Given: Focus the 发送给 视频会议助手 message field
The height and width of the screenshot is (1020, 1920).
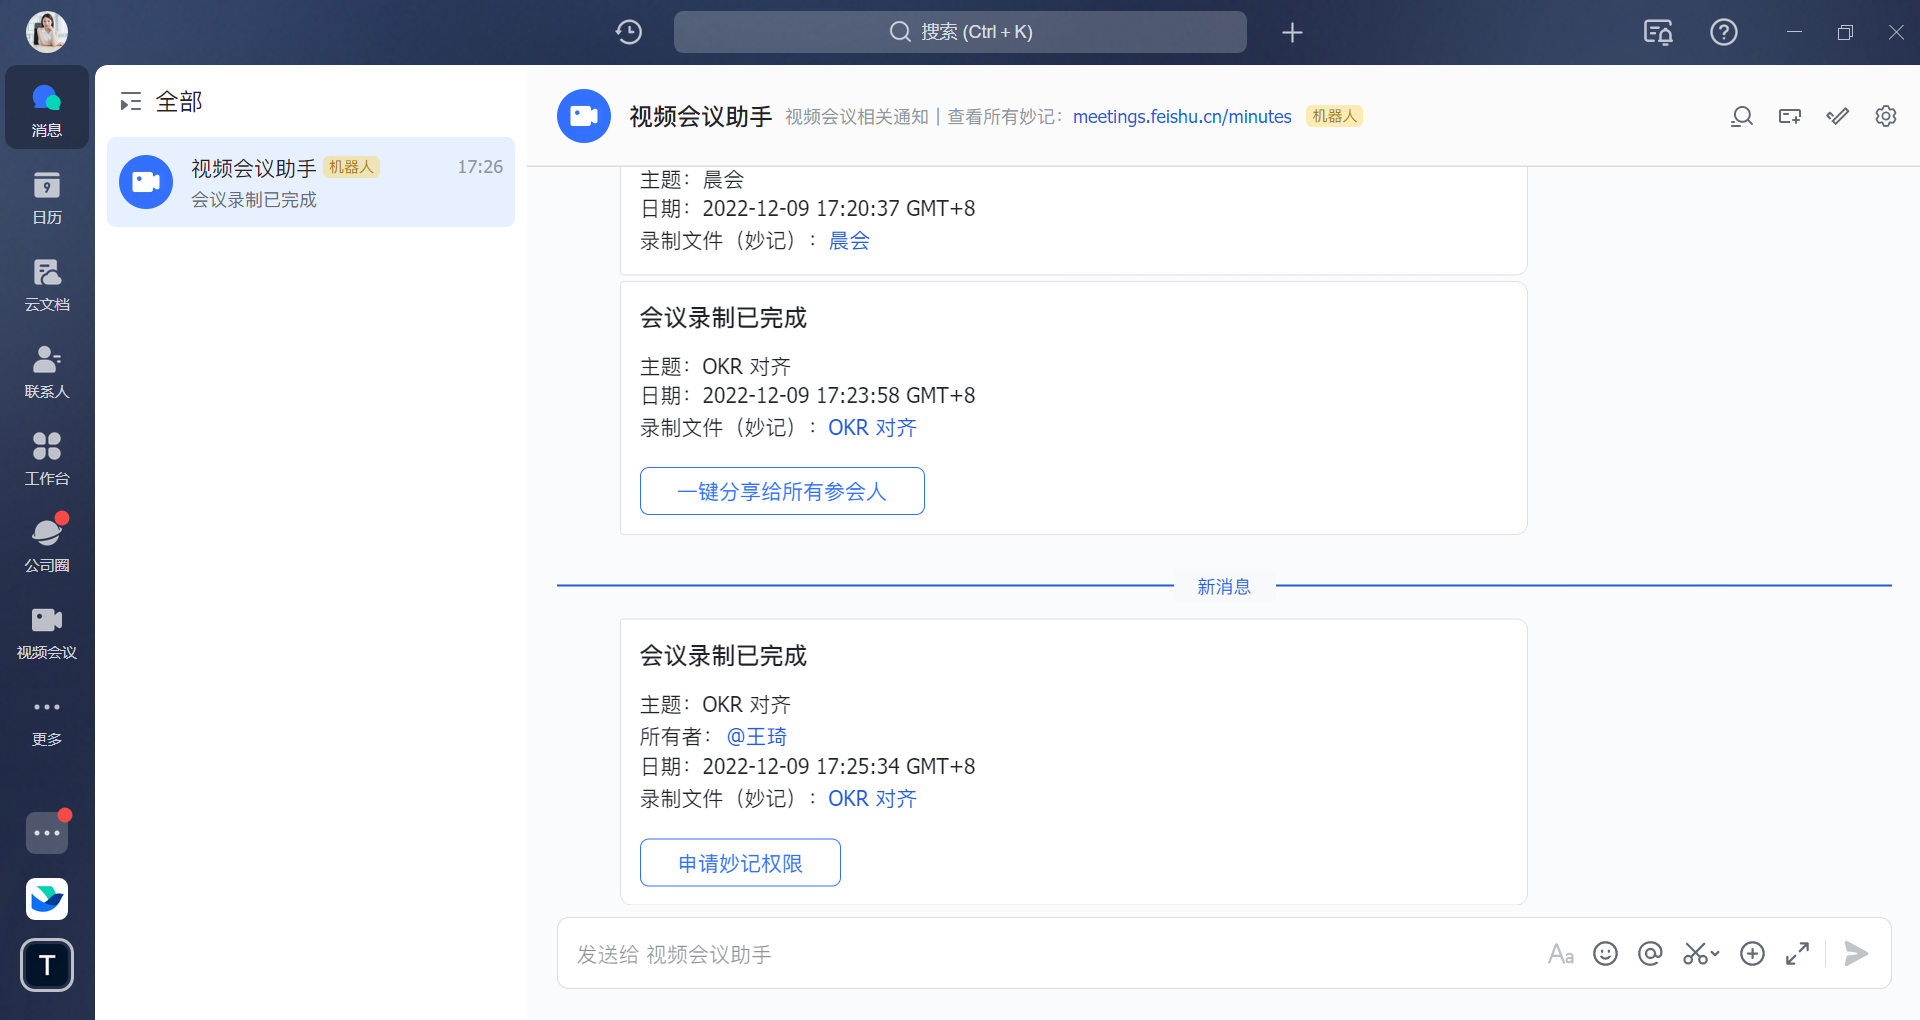Looking at the screenshot, I should pos(1000,954).
